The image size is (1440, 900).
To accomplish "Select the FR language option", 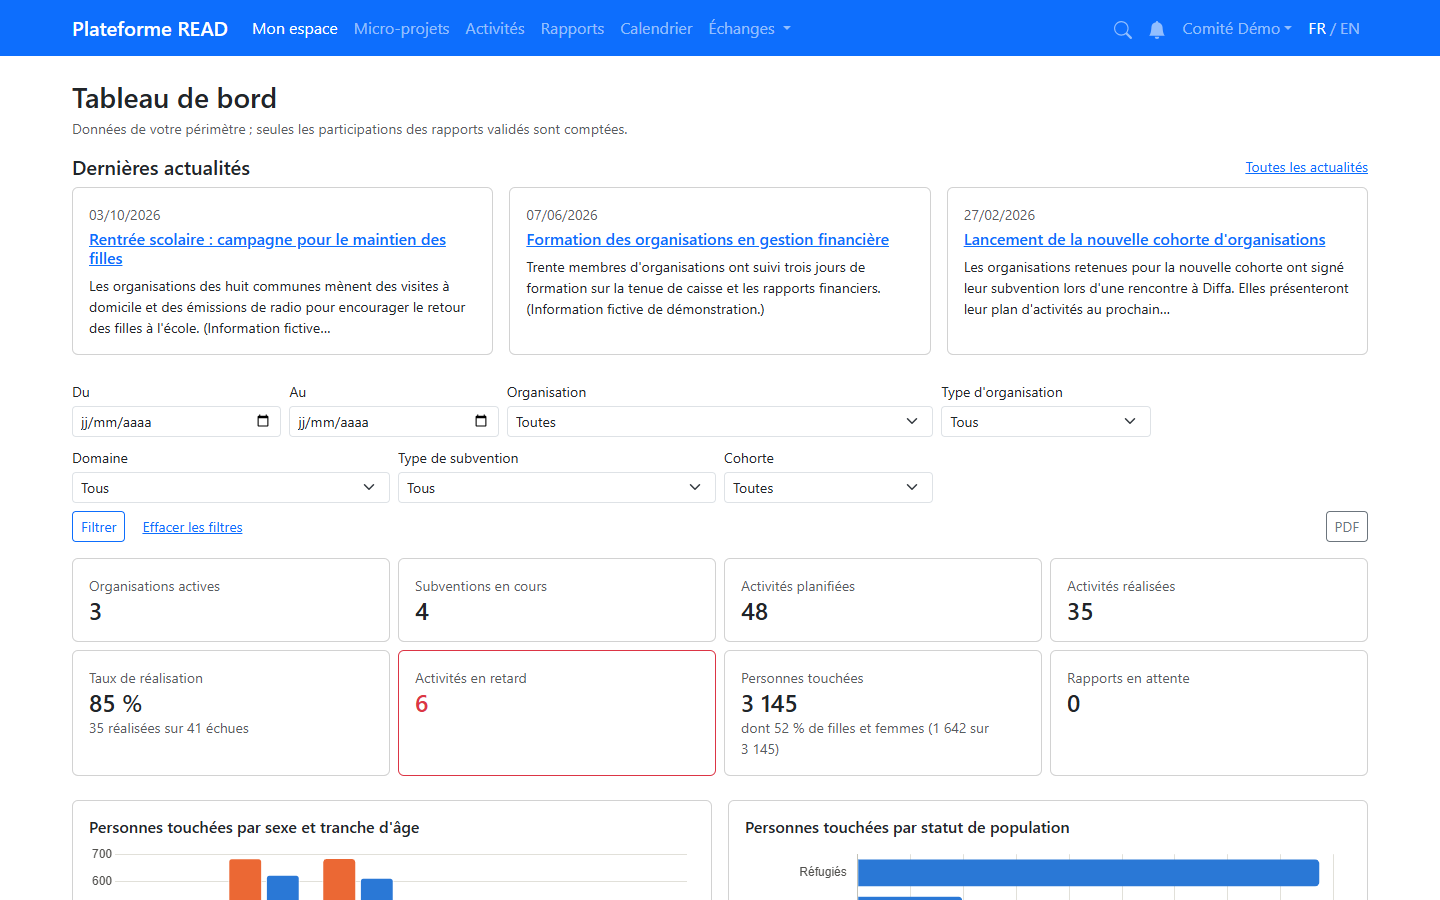I will pyautogui.click(x=1317, y=29).
